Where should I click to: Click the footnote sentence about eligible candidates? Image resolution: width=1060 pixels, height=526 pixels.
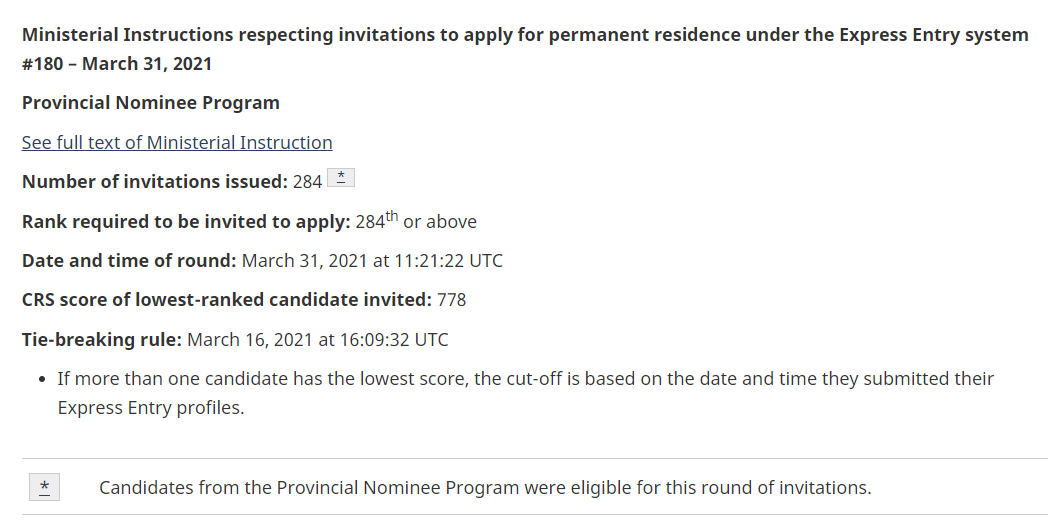(485, 487)
